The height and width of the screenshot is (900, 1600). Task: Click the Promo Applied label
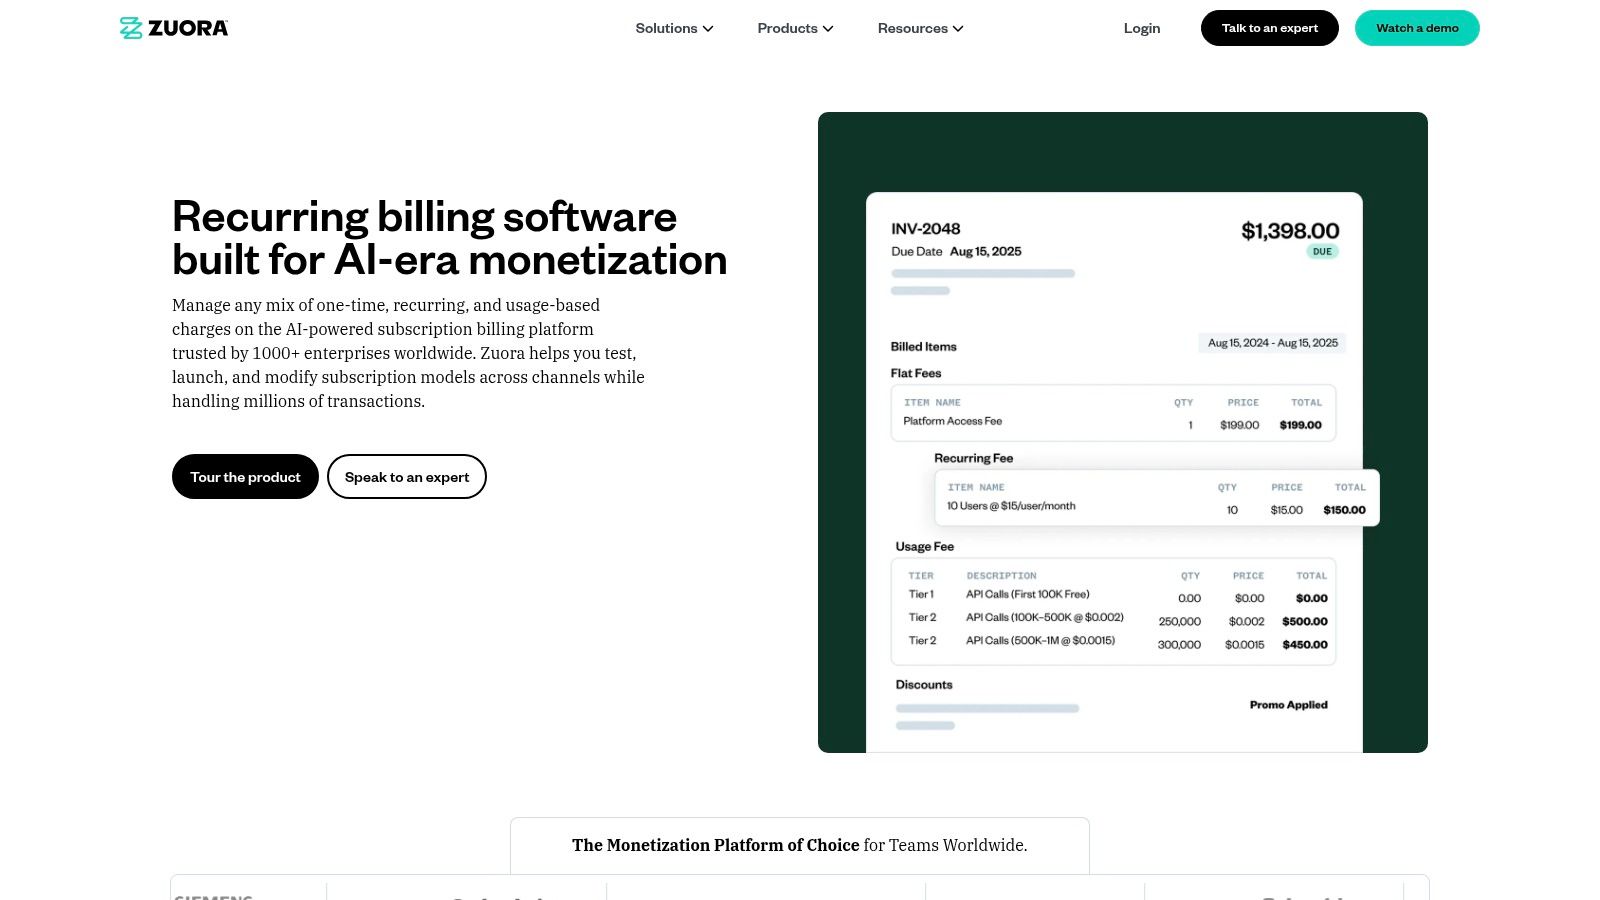(1289, 705)
